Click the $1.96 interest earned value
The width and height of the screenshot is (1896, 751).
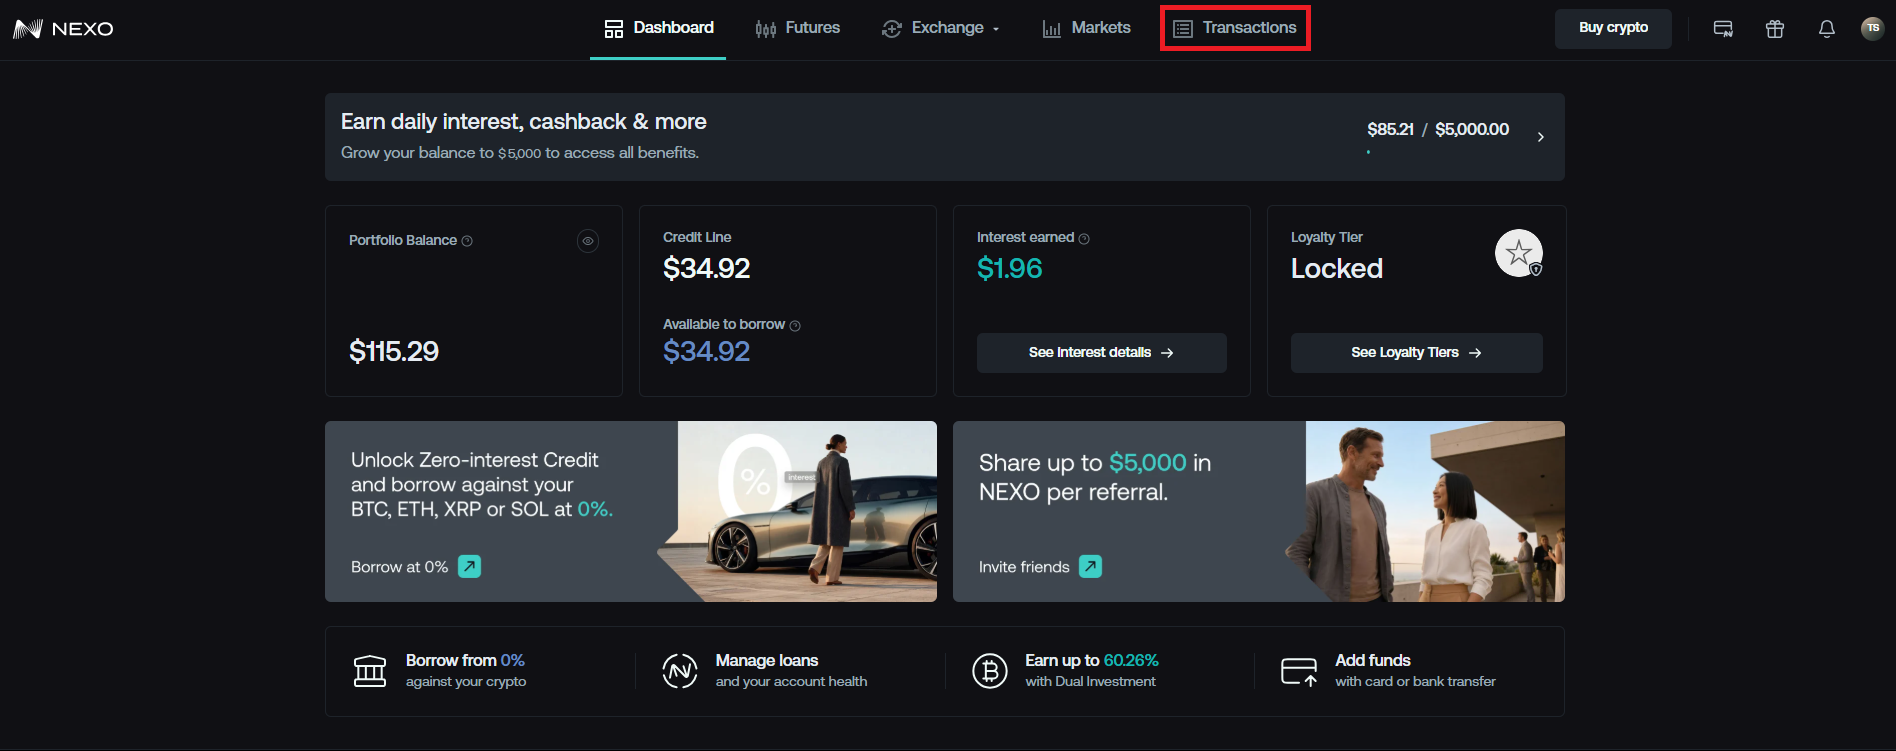point(1009,268)
